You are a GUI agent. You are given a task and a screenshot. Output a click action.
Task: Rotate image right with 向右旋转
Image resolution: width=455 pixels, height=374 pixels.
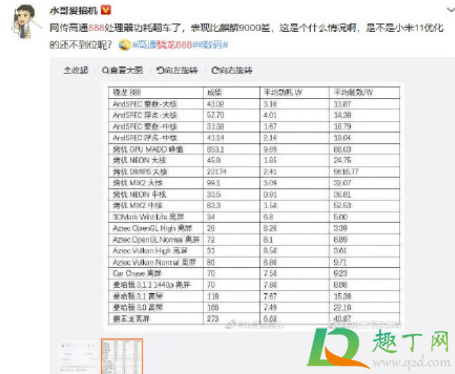[232, 70]
